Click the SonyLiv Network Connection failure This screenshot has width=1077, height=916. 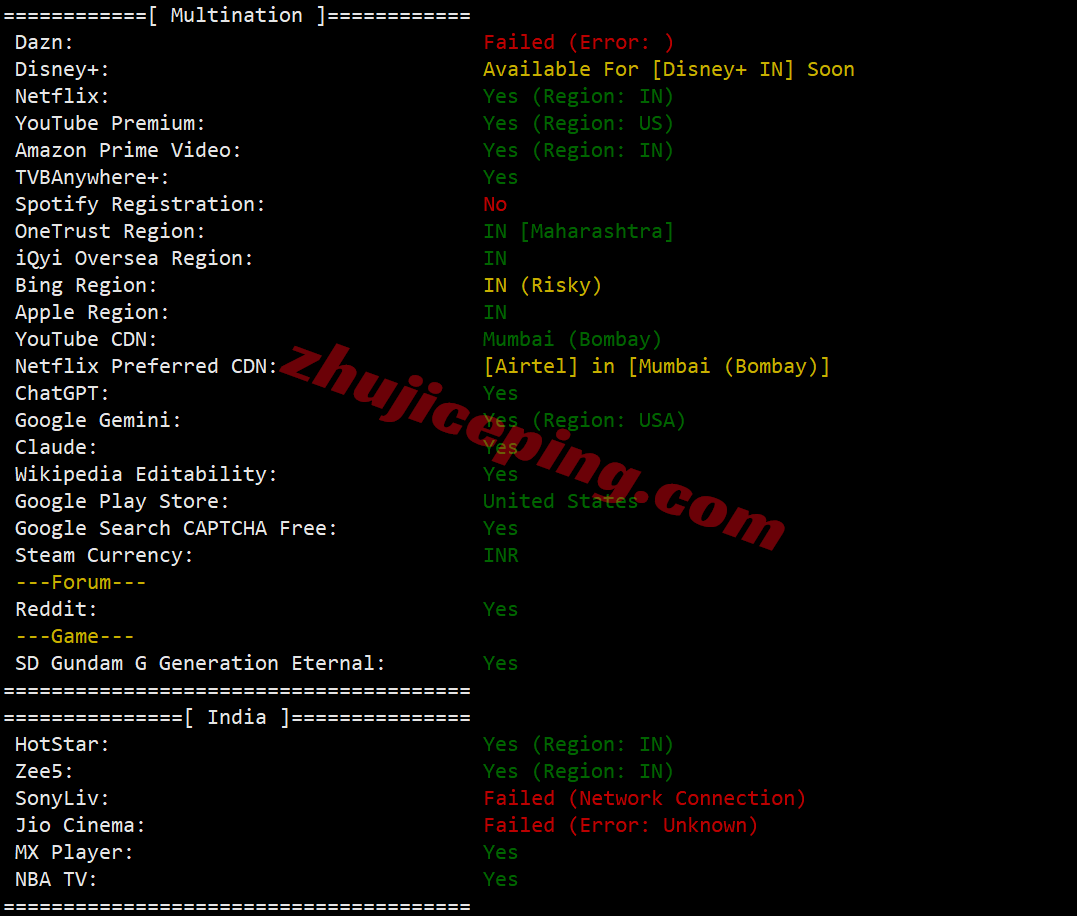[644, 799]
